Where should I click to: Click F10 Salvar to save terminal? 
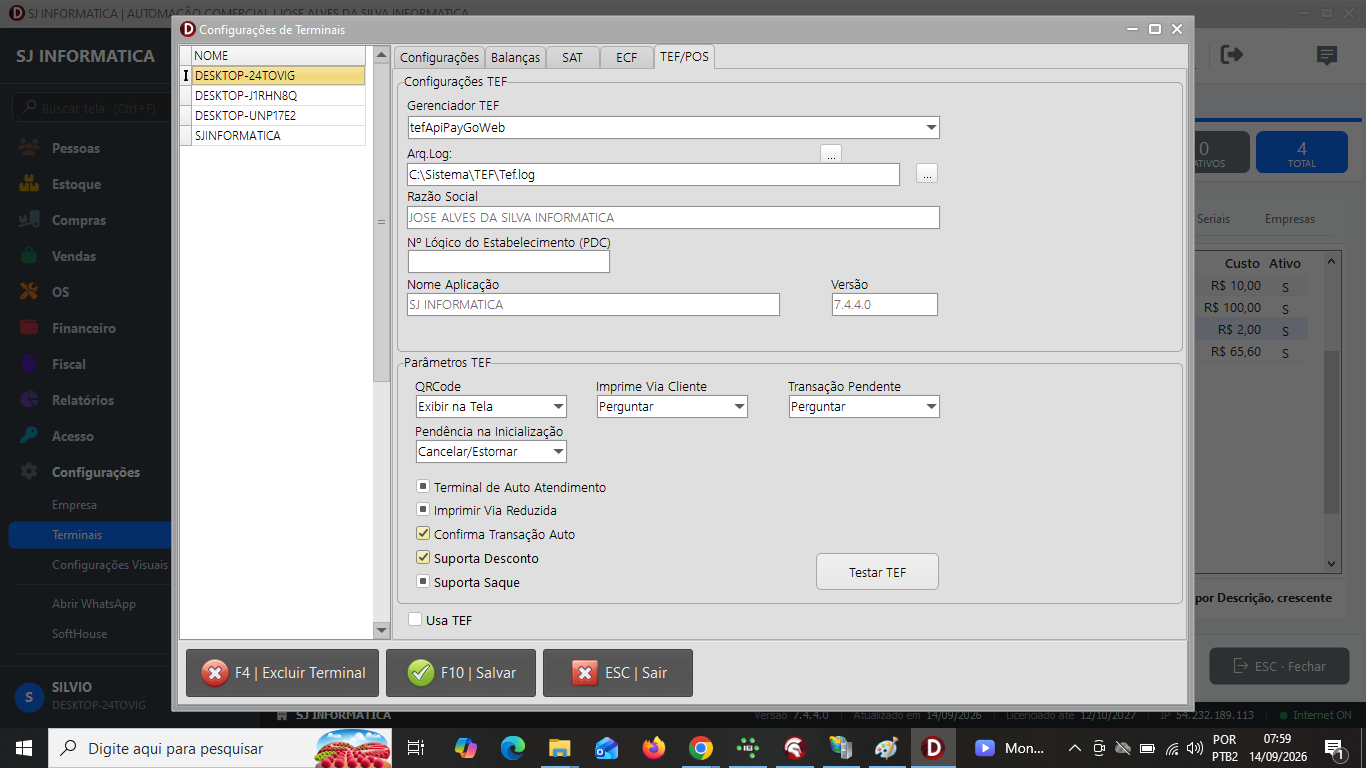[x=461, y=673]
